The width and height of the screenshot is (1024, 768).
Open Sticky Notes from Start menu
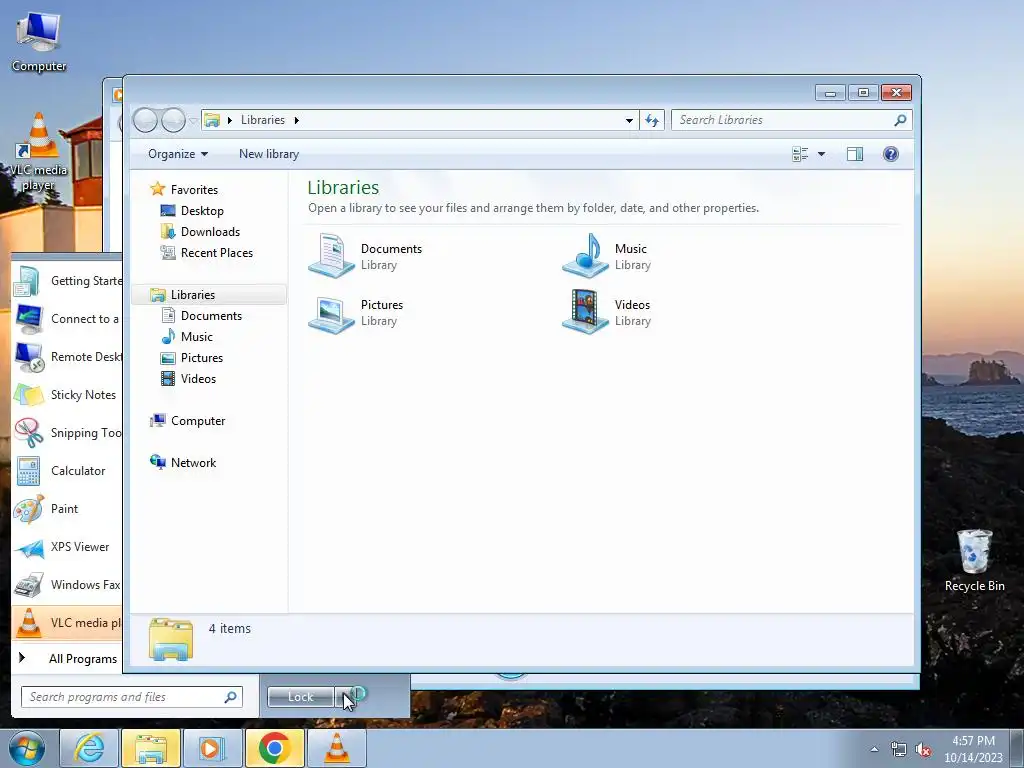[x=67, y=395]
